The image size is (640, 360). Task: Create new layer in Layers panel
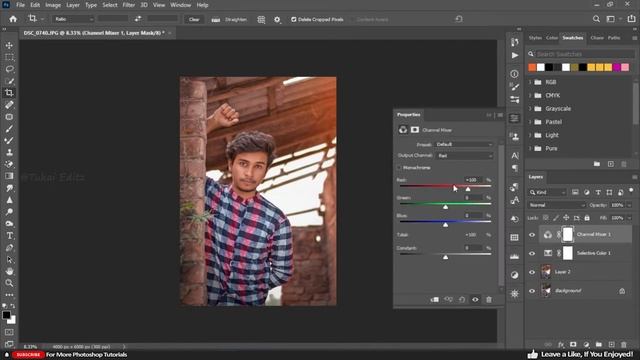click(x=611, y=344)
